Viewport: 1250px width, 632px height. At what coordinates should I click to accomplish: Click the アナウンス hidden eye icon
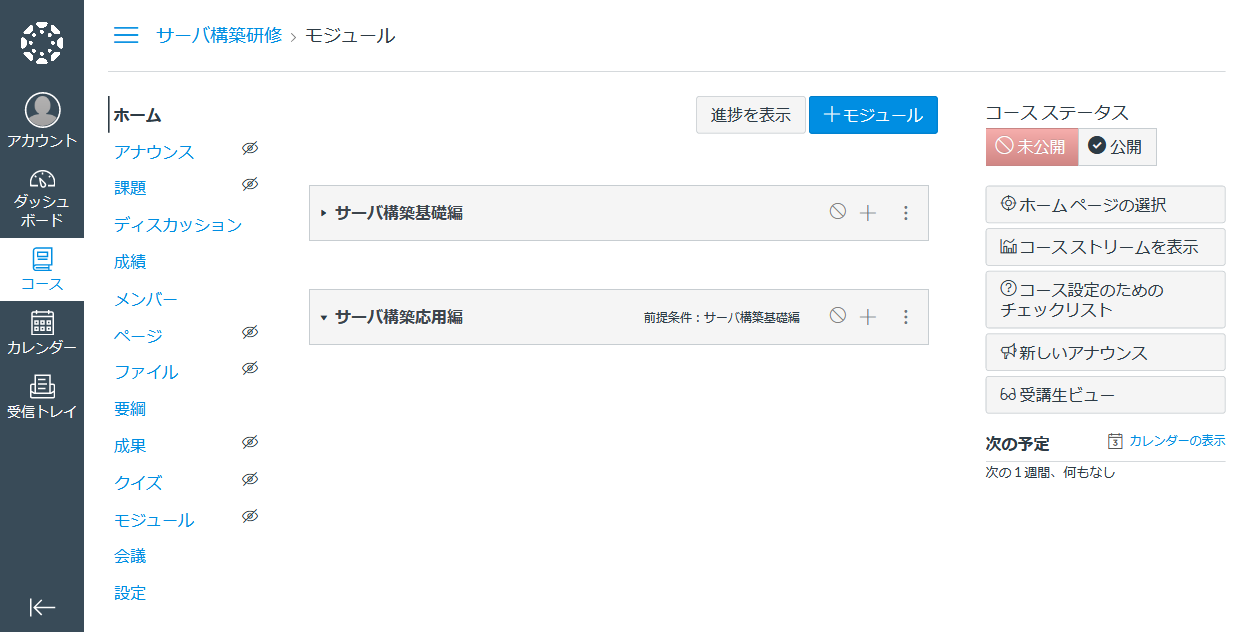click(x=250, y=148)
